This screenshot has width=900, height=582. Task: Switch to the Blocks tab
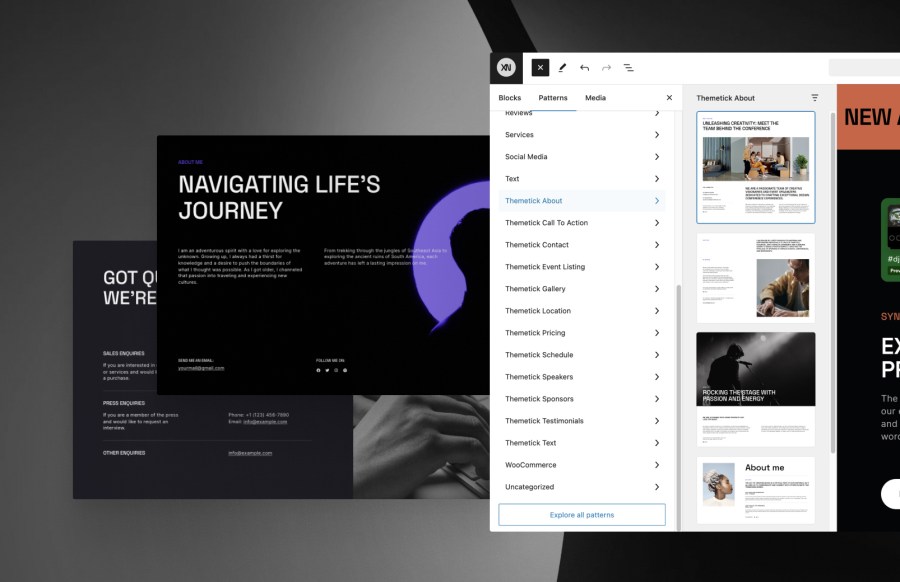tap(510, 98)
